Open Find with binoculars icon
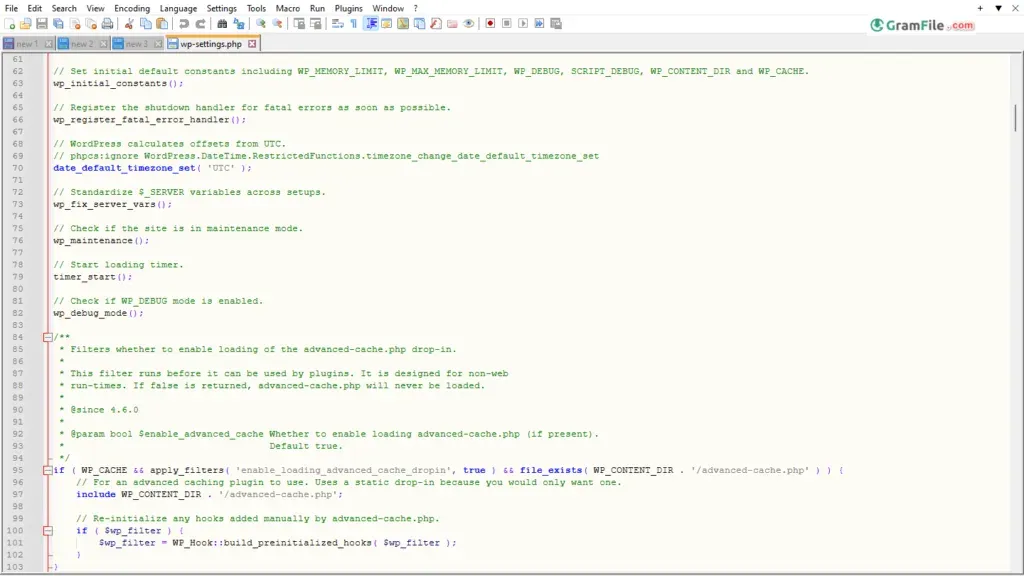 coord(222,24)
